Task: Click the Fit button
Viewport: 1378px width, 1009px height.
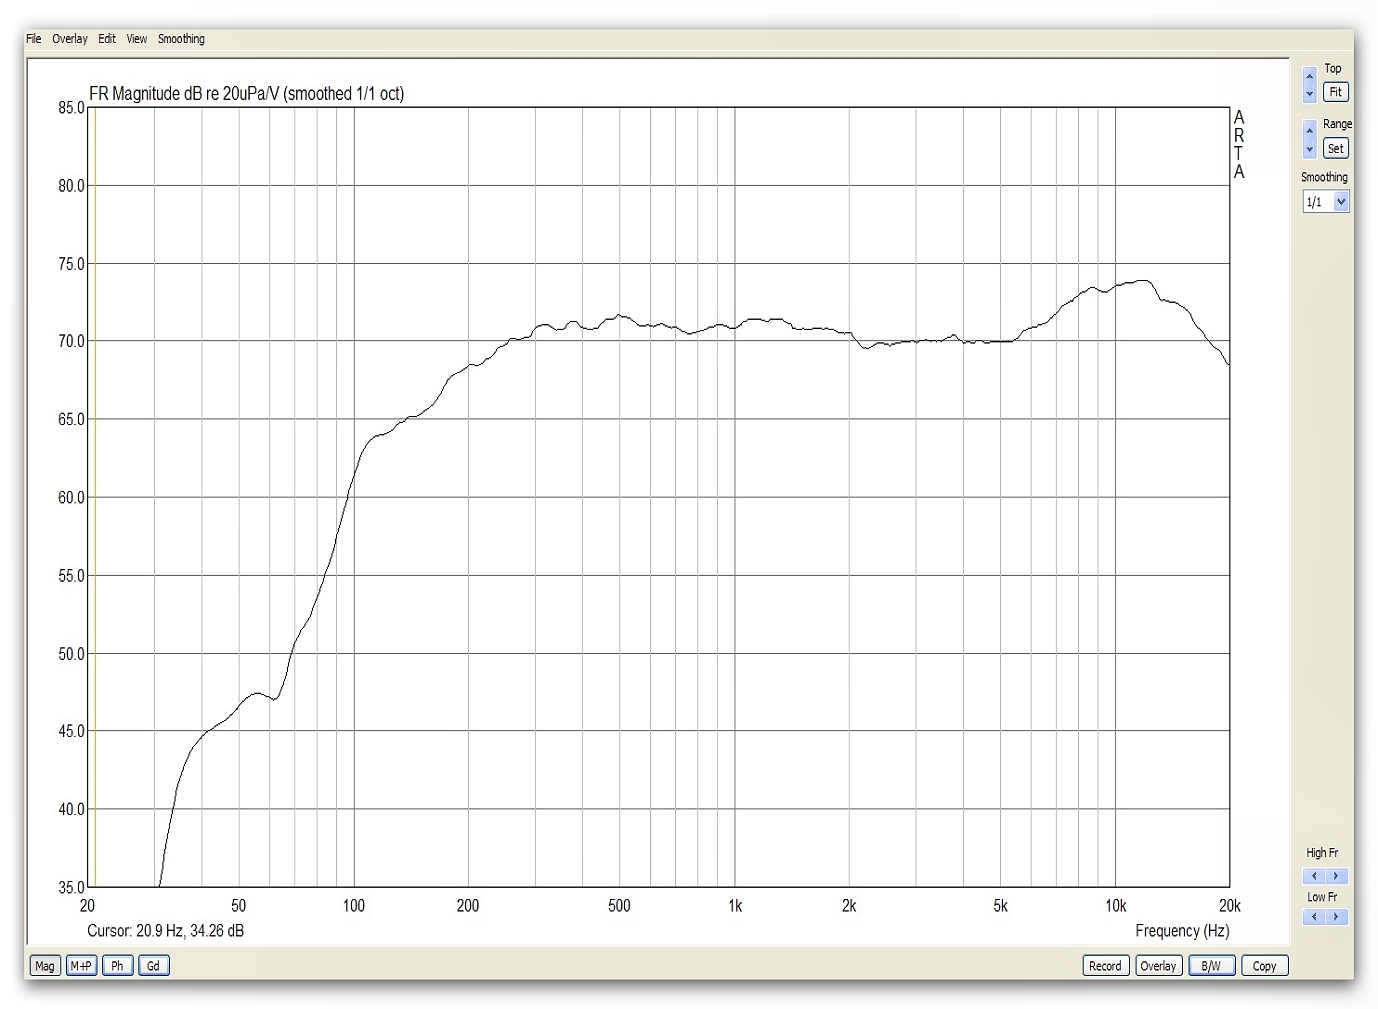Action: [1335, 92]
